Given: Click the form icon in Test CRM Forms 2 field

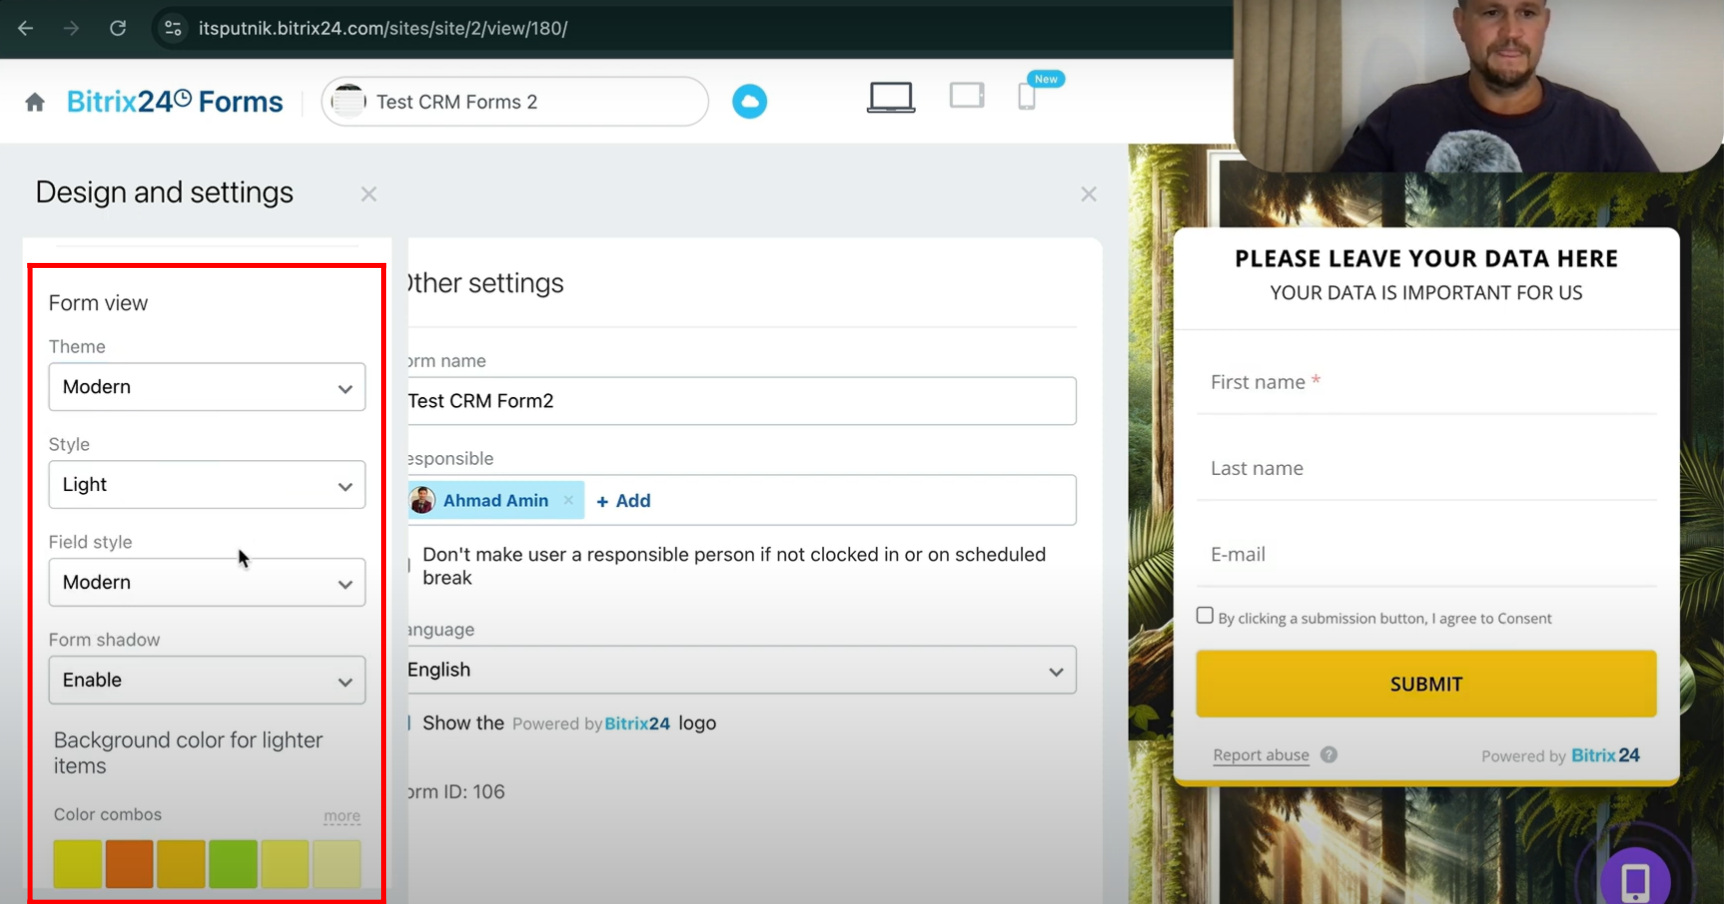Looking at the screenshot, I should (349, 101).
